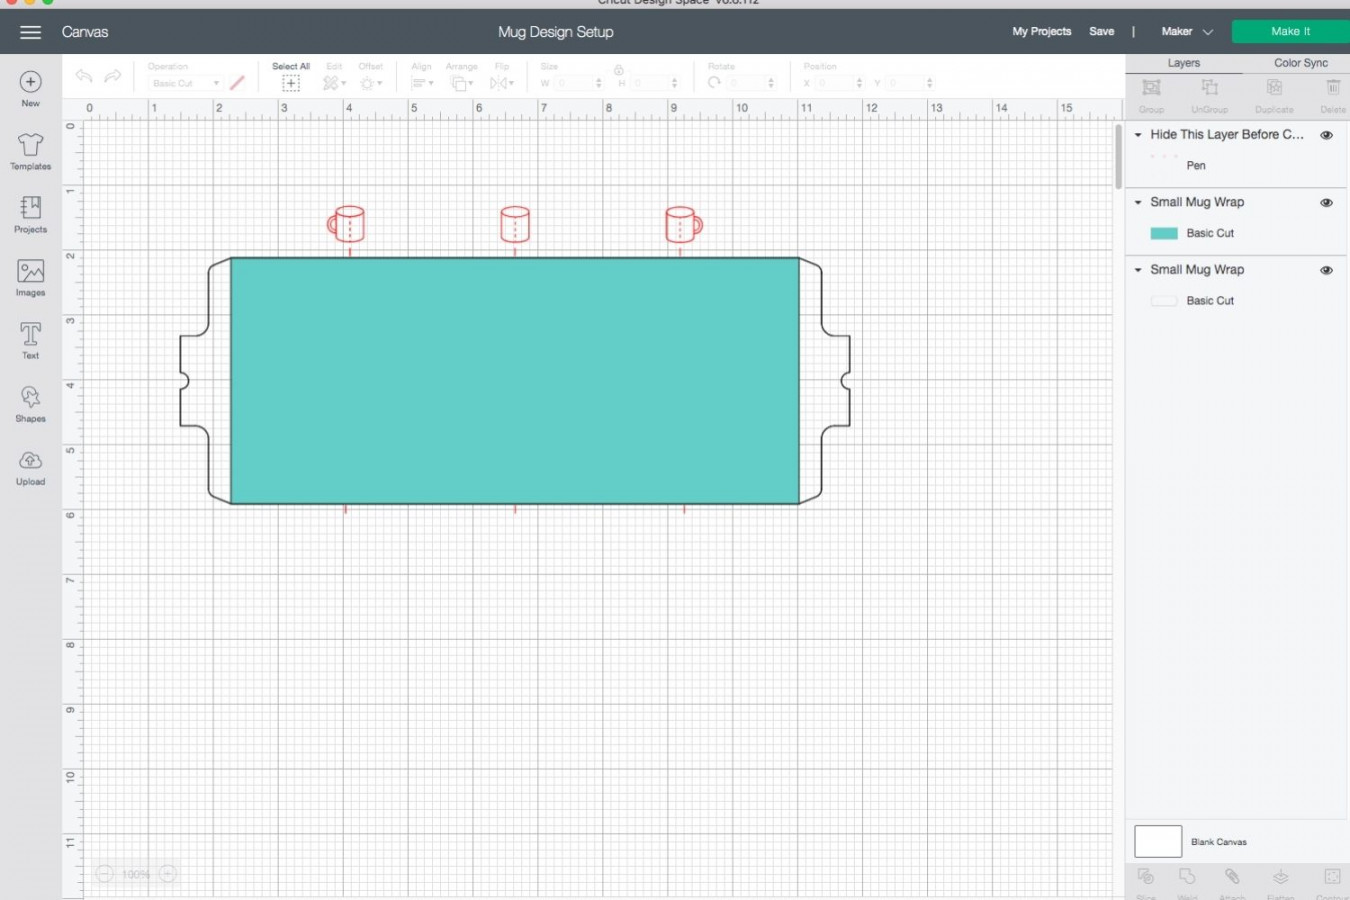
Task: Open the Operation Basic Cut dropdown
Action: 185,83
